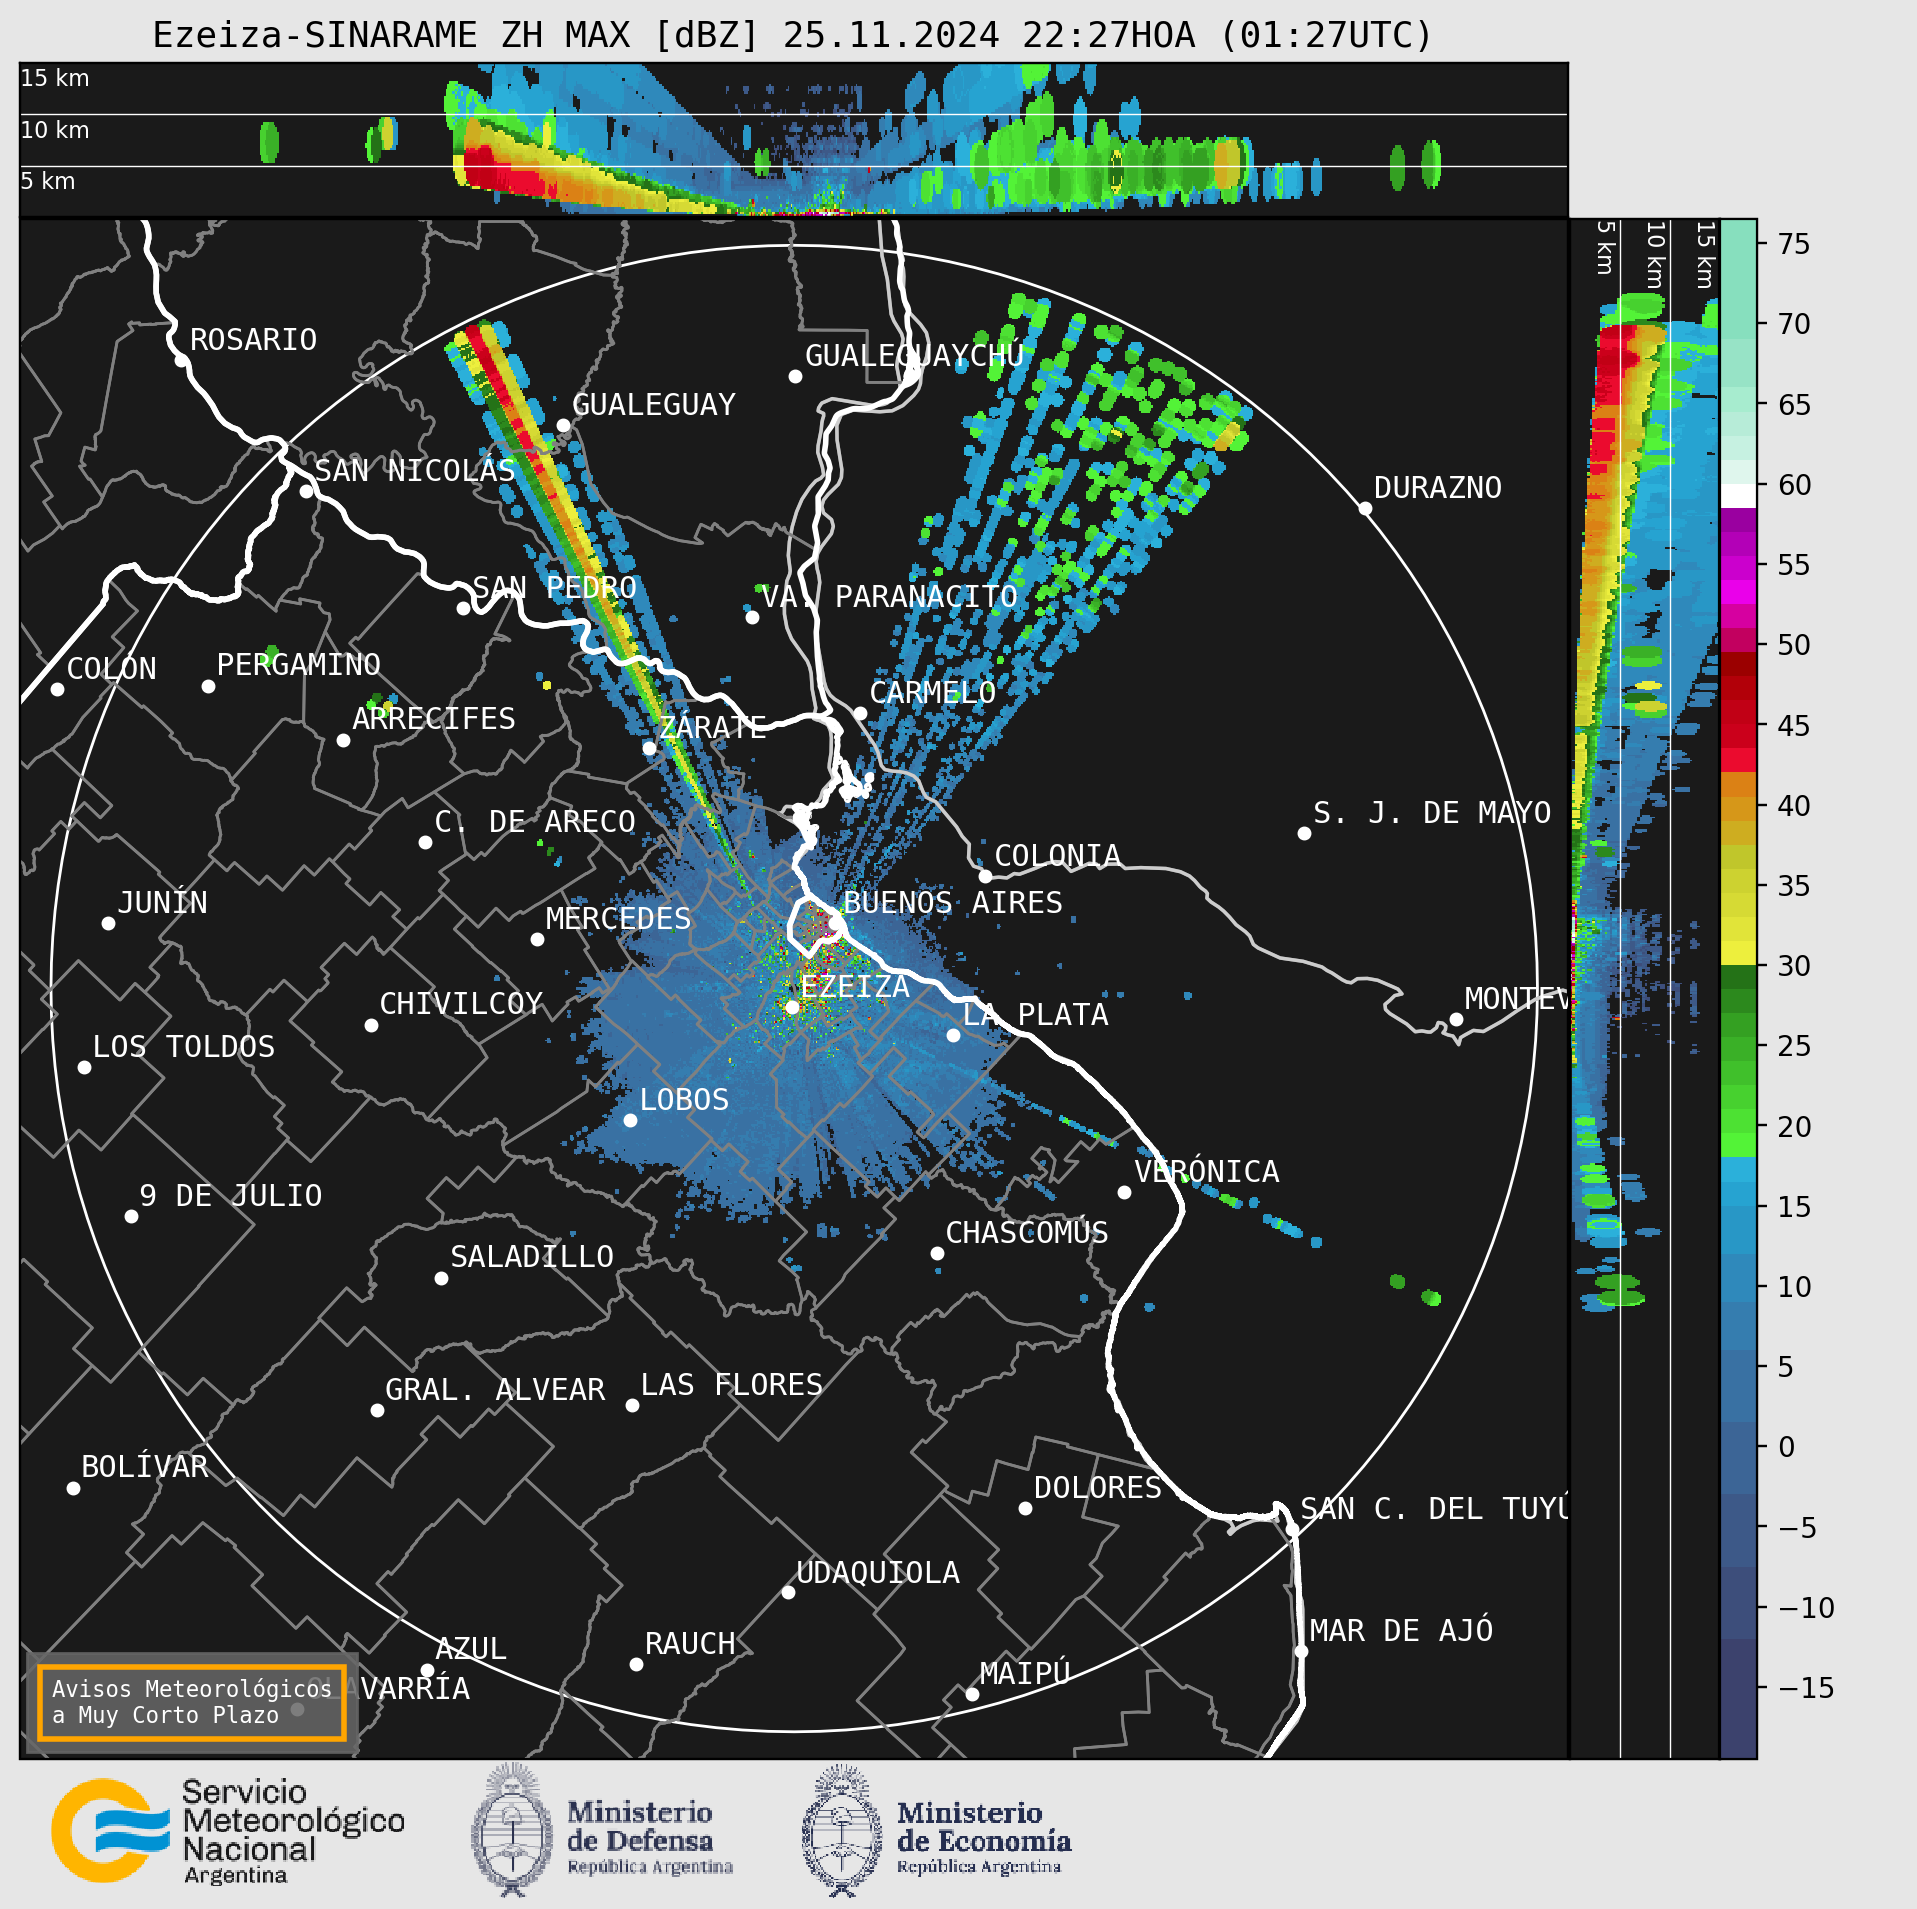Click the LOBOS city label

tap(684, 1100)
